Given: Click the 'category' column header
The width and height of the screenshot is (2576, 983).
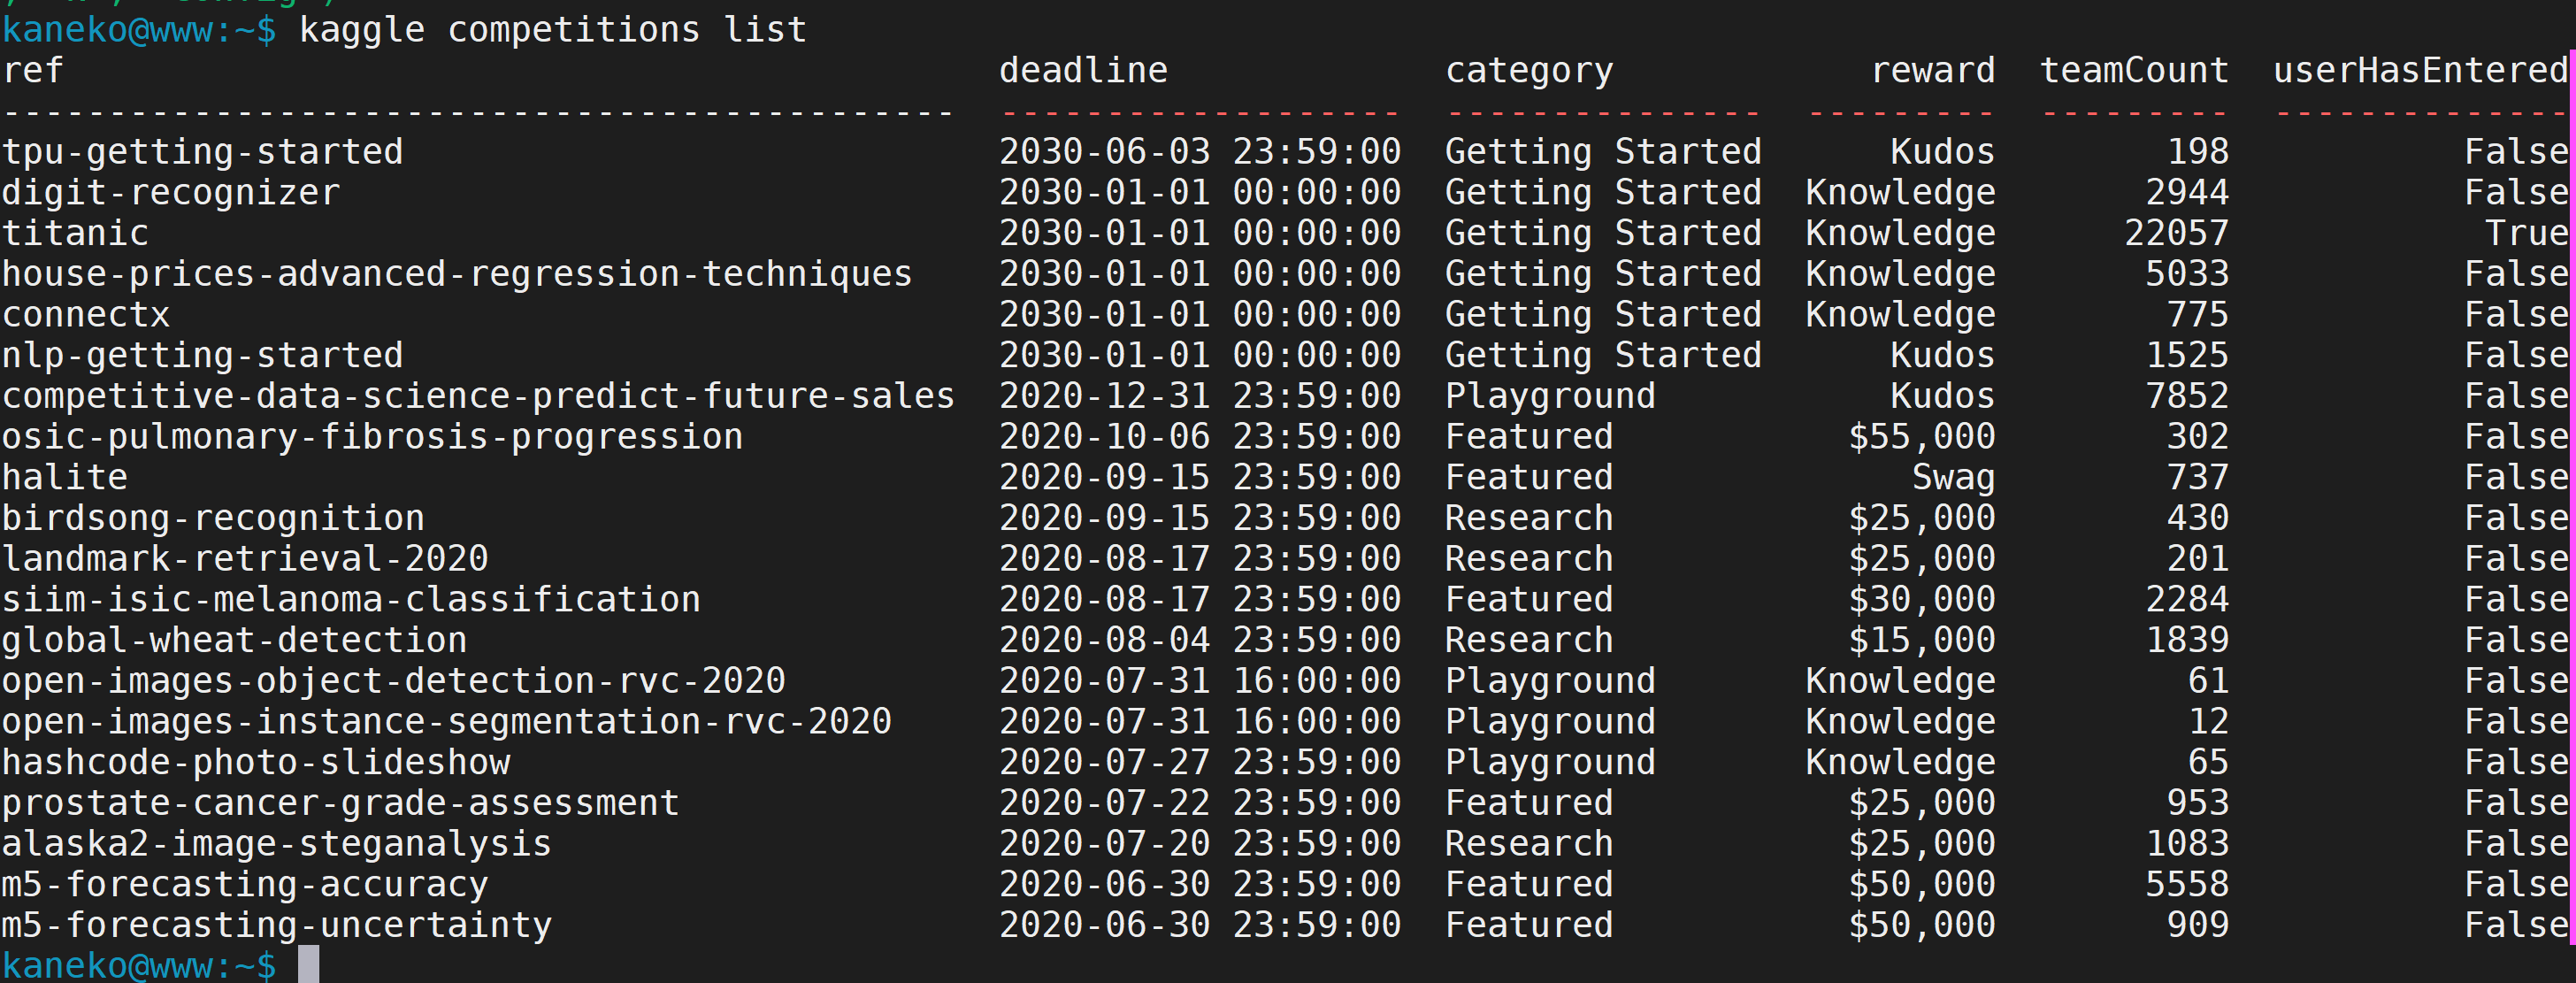Looking at the screenshot, I should [x=1529, y=71].
